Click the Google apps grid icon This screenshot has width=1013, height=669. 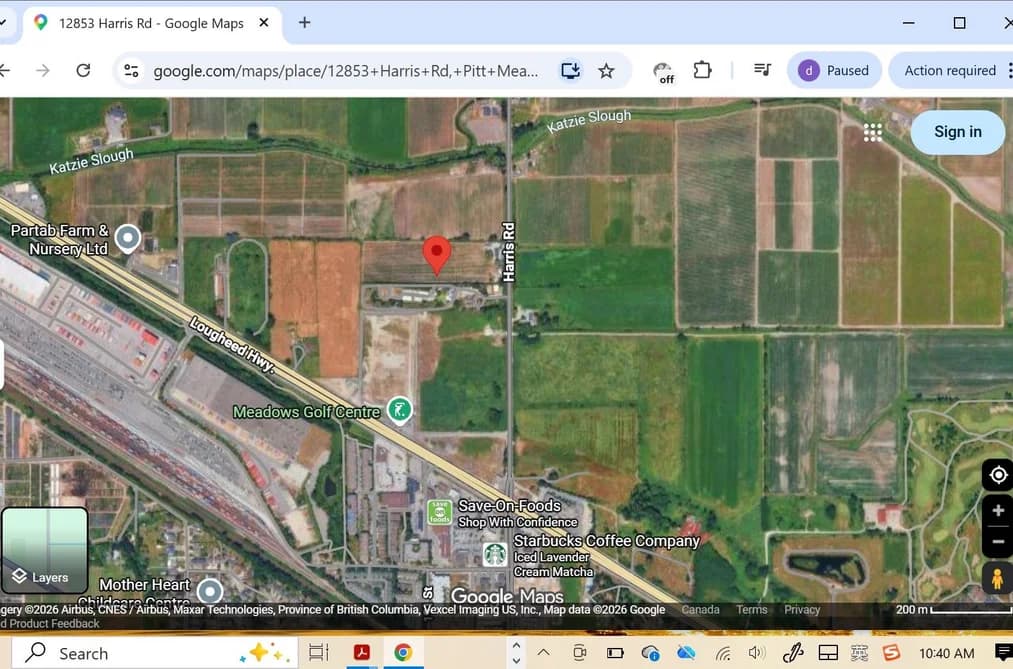coord(873,132)
